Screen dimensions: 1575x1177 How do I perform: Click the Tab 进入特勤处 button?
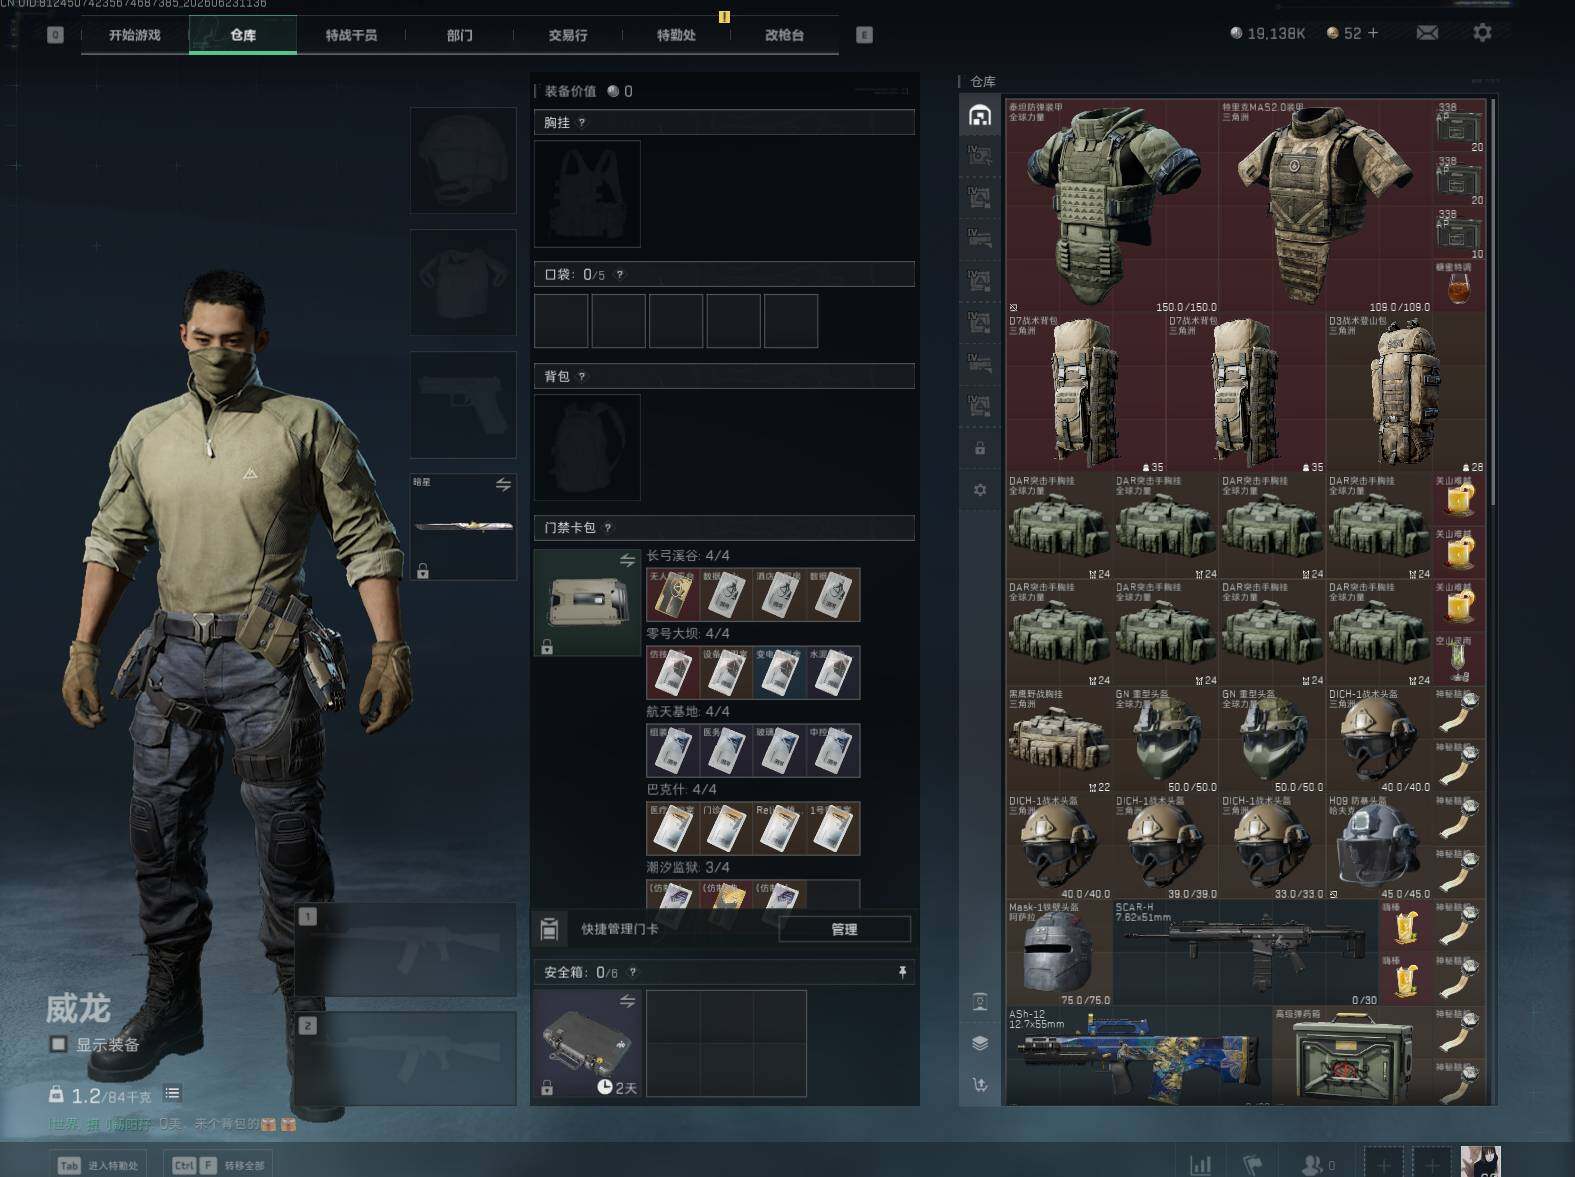point(98,1165)
